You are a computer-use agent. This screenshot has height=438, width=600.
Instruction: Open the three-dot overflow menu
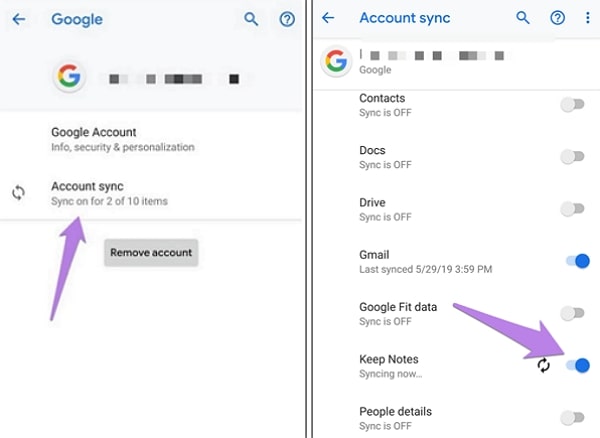pos(588,18)
